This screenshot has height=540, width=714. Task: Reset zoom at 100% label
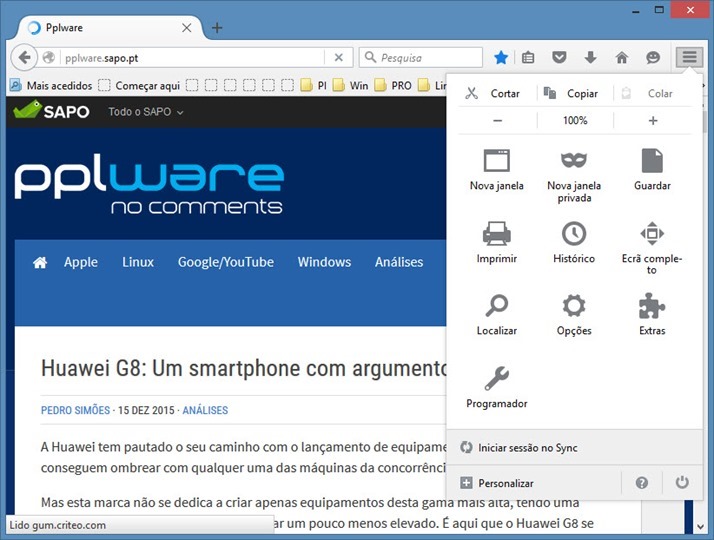click(x=575, y=121)
